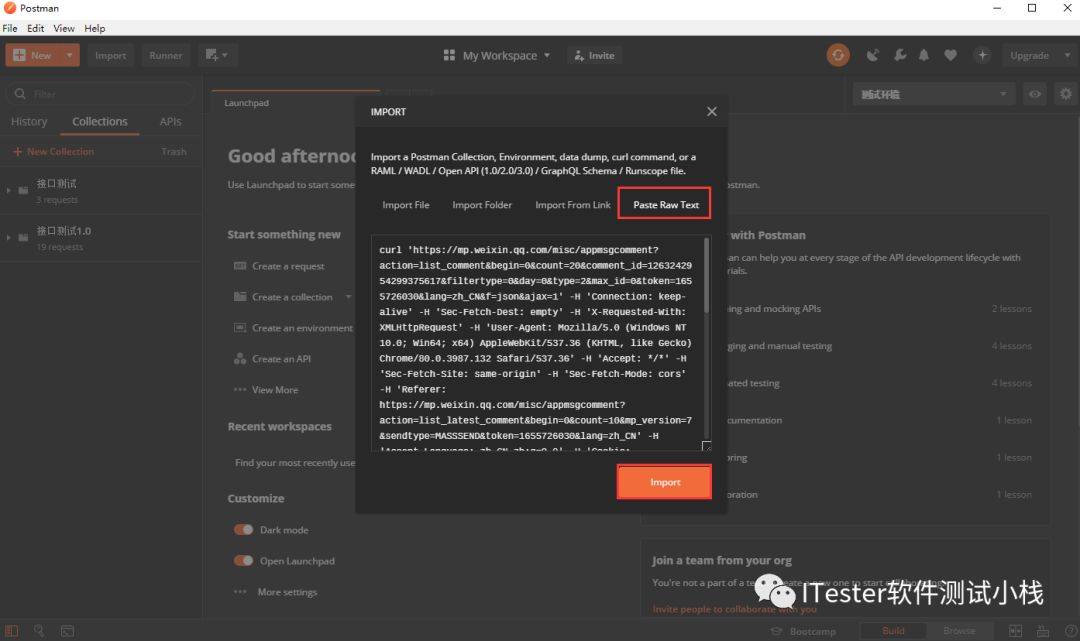Open Trash link in sidebar
The image size is (1080, 641).
[174, 151]
